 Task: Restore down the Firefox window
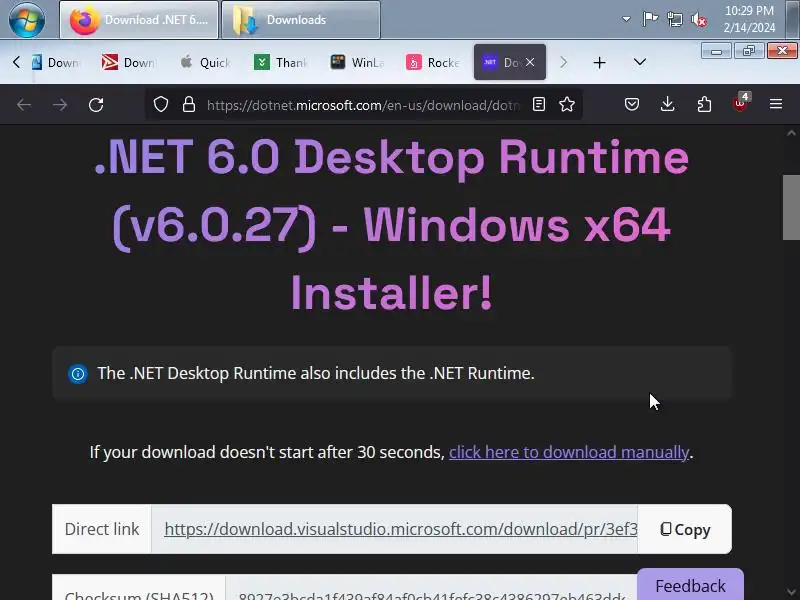coord(749,51)
